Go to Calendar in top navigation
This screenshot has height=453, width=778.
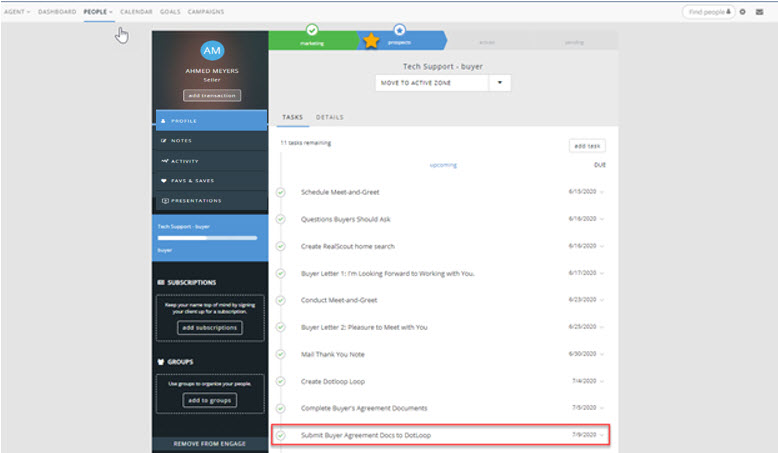point(136,11)
